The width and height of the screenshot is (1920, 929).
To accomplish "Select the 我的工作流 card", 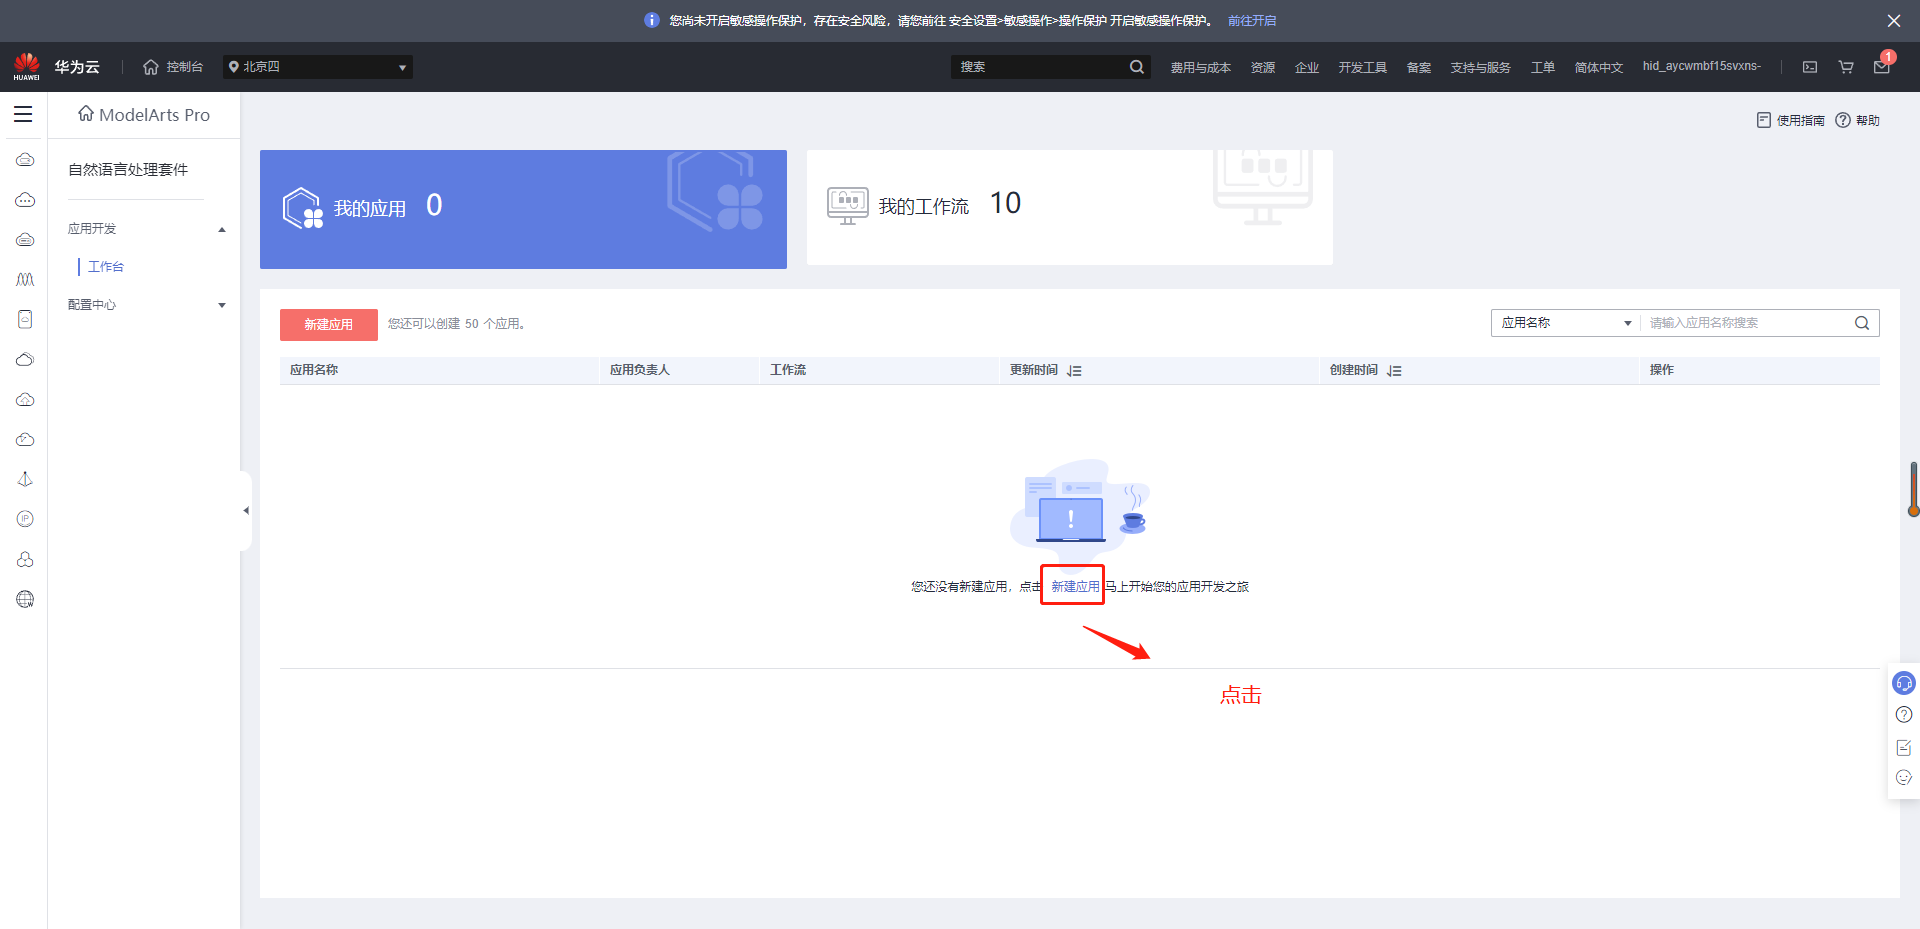I will (1069, 208).
